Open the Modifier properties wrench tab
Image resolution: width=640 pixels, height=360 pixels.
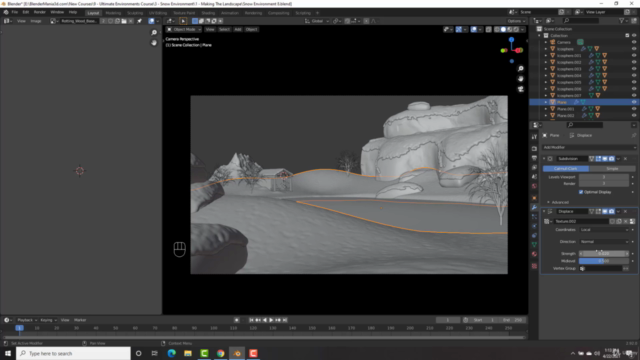click(534, 207)
